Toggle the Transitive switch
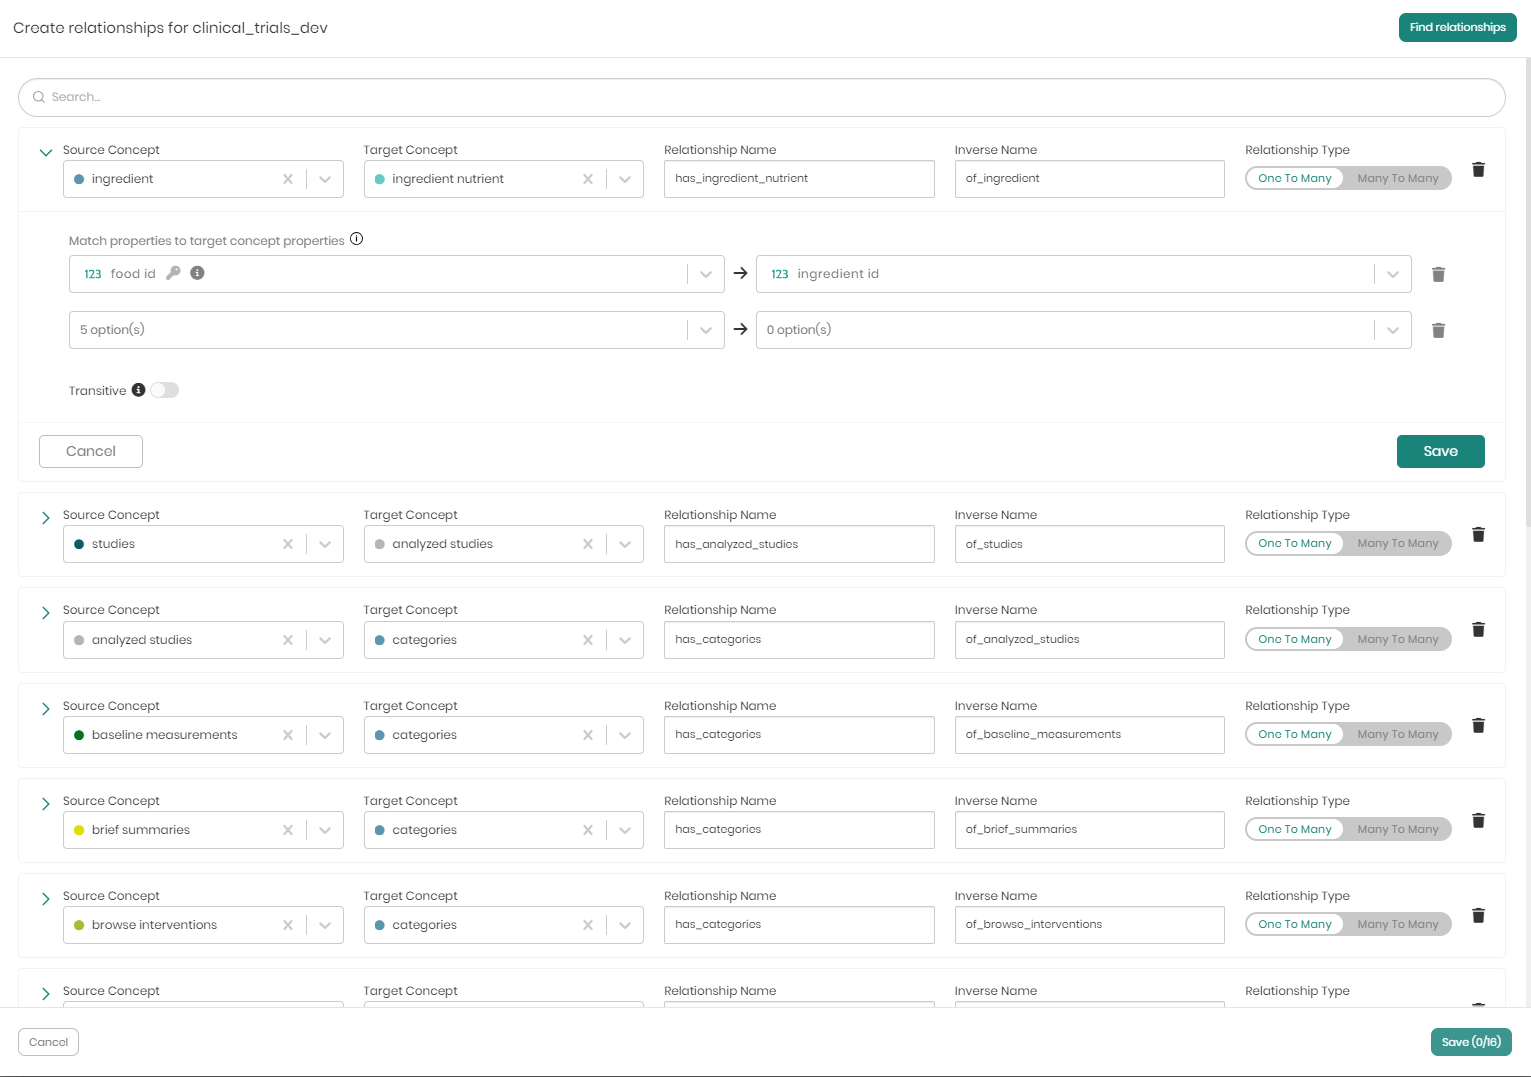This screenshot has width=1531, height=1077. click(164, 390)
